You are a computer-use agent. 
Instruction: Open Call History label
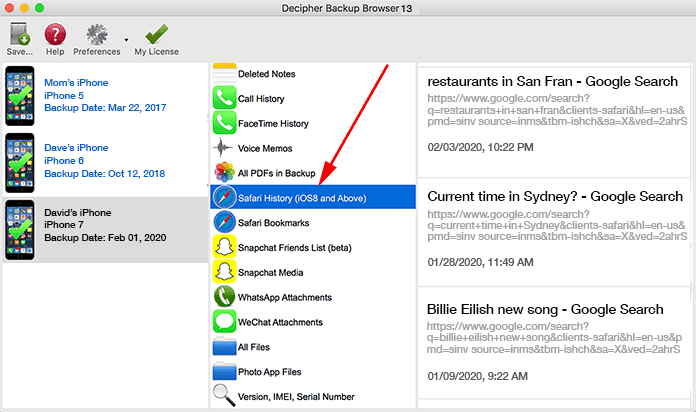[x=261, y=99]
